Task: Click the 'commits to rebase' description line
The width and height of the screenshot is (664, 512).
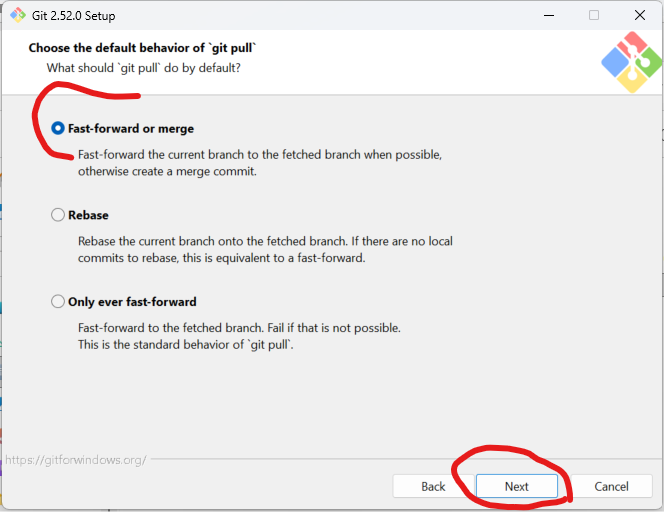Action: [221, 258]
